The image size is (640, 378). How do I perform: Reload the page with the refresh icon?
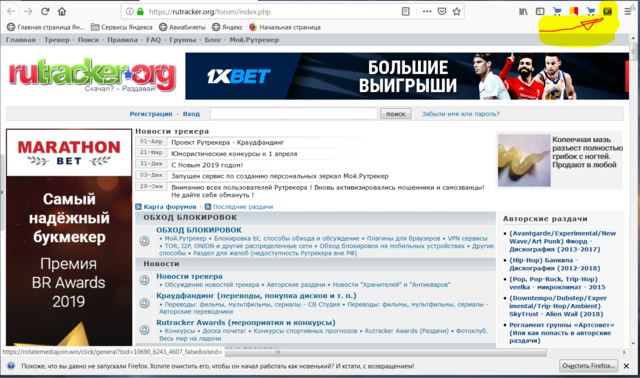tap(45, 11)
